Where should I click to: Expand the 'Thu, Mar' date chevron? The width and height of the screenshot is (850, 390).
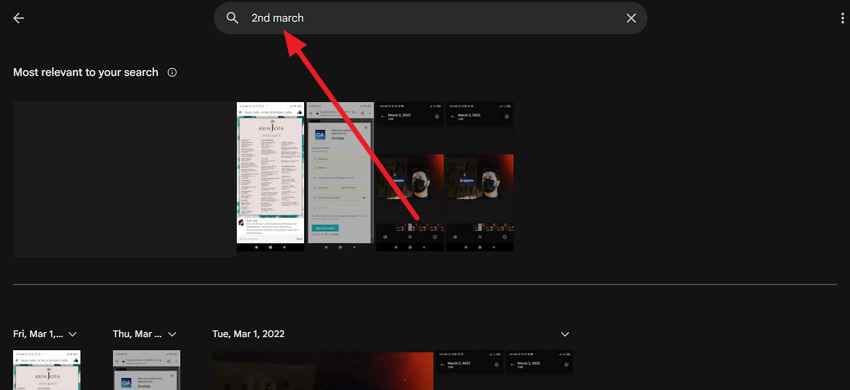pyautogui.click(x=172, y=334)
